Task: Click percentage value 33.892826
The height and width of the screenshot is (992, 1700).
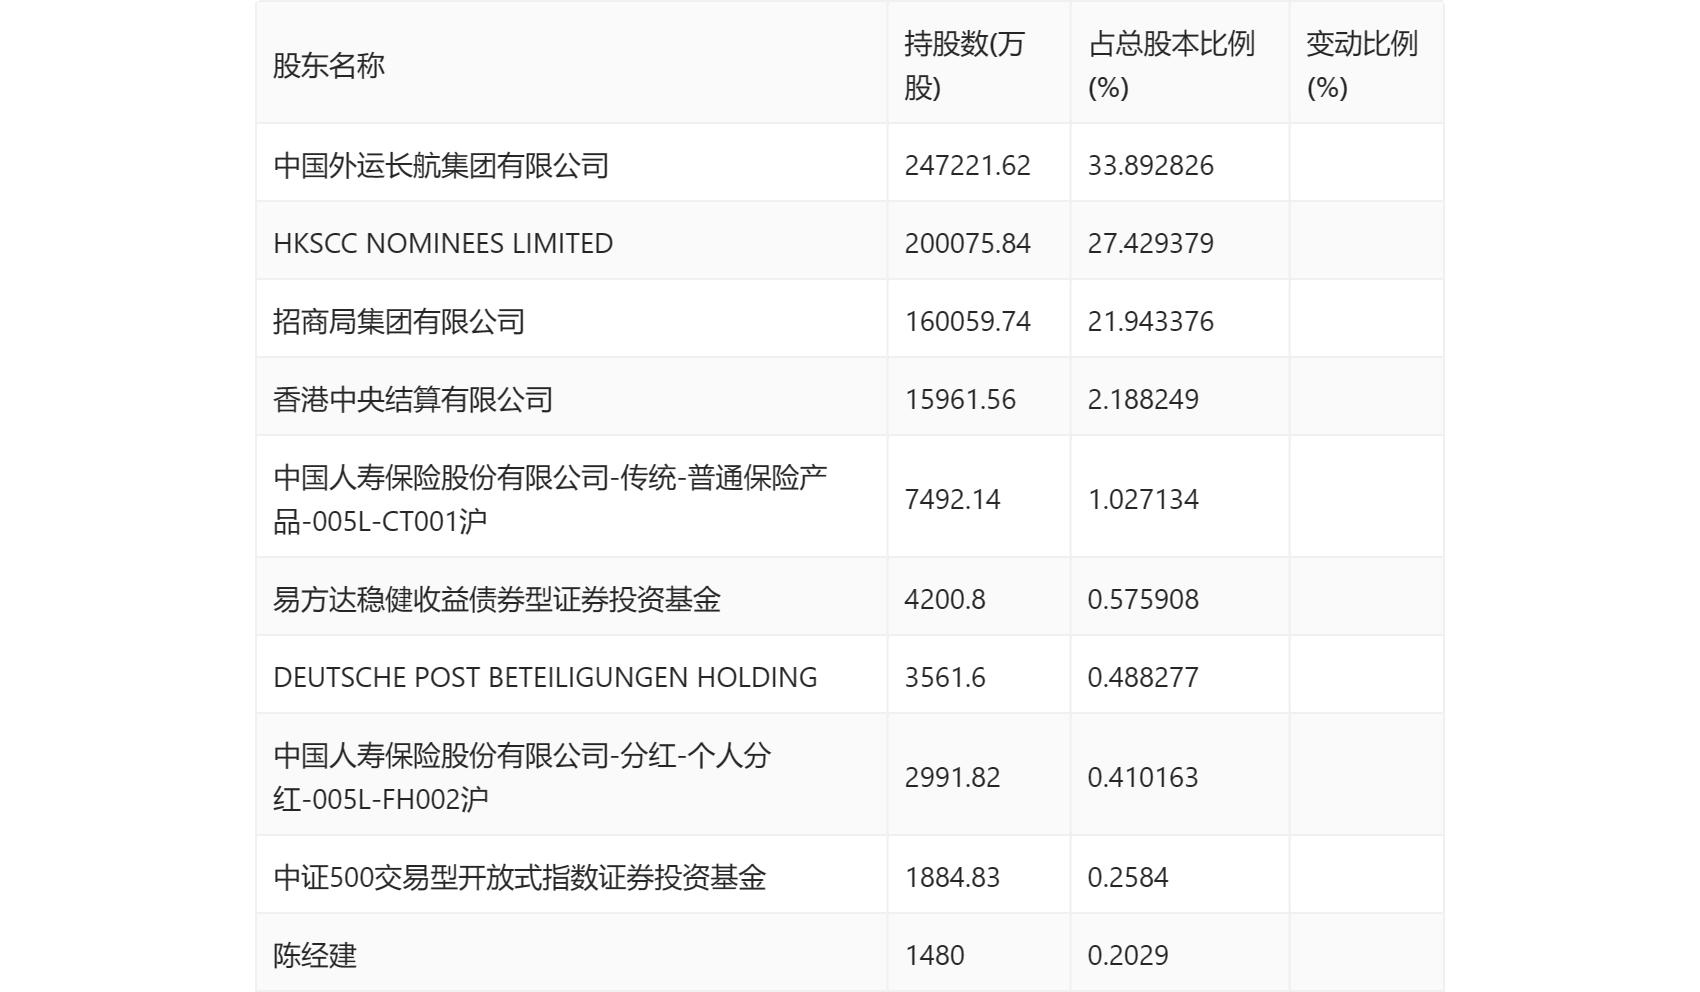Action: coord(1151,165)
